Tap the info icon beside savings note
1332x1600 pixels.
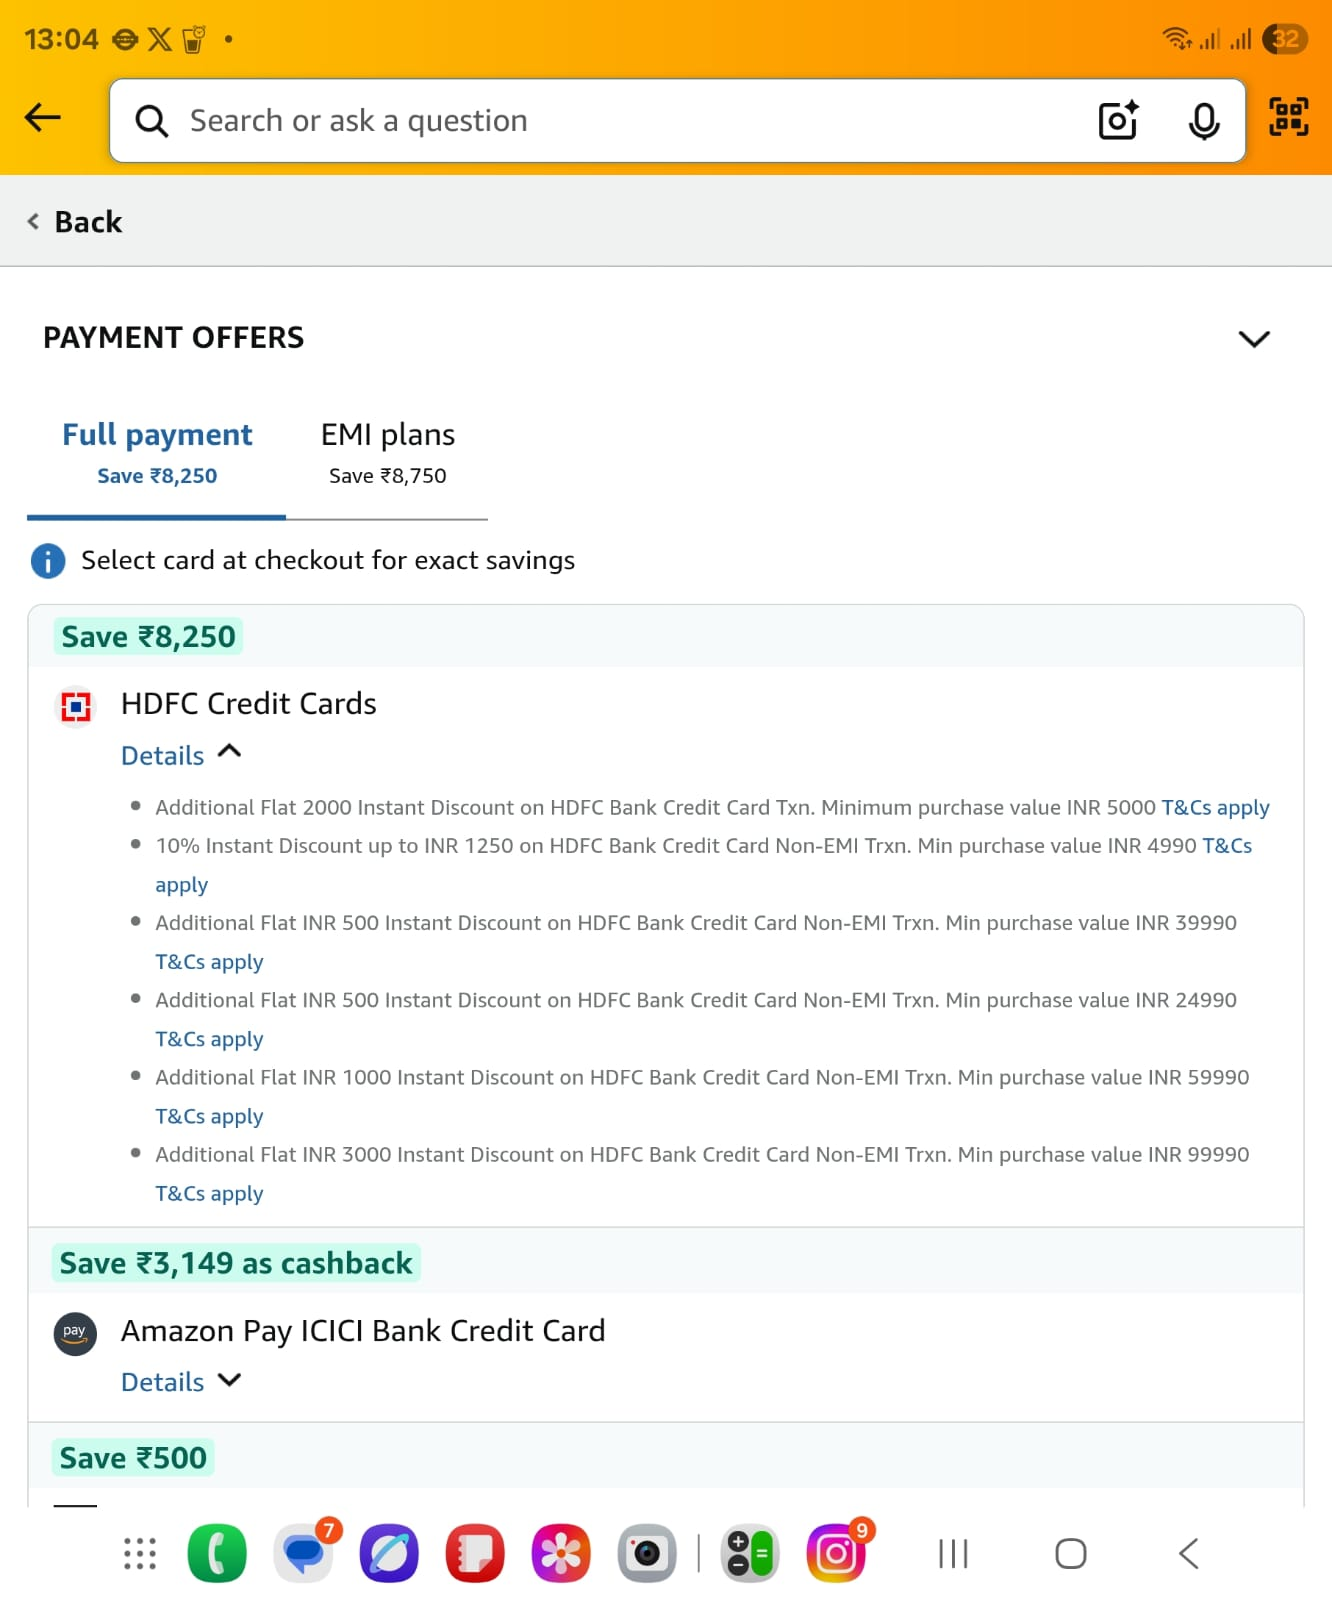(x=48, y=561)
